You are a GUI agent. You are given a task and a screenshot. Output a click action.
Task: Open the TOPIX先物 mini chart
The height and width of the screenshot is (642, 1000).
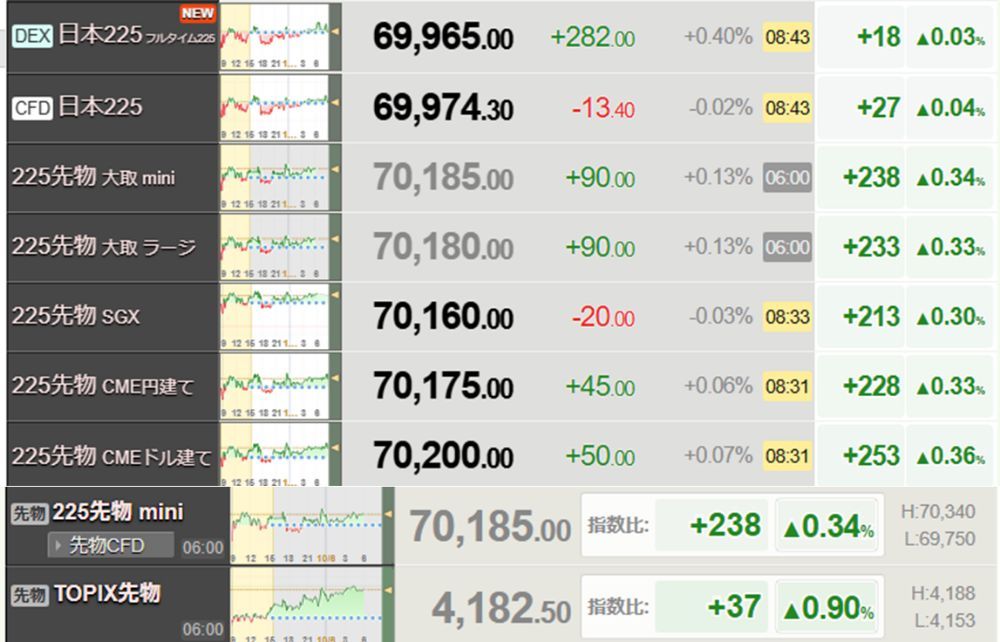(x=307, y=604)
